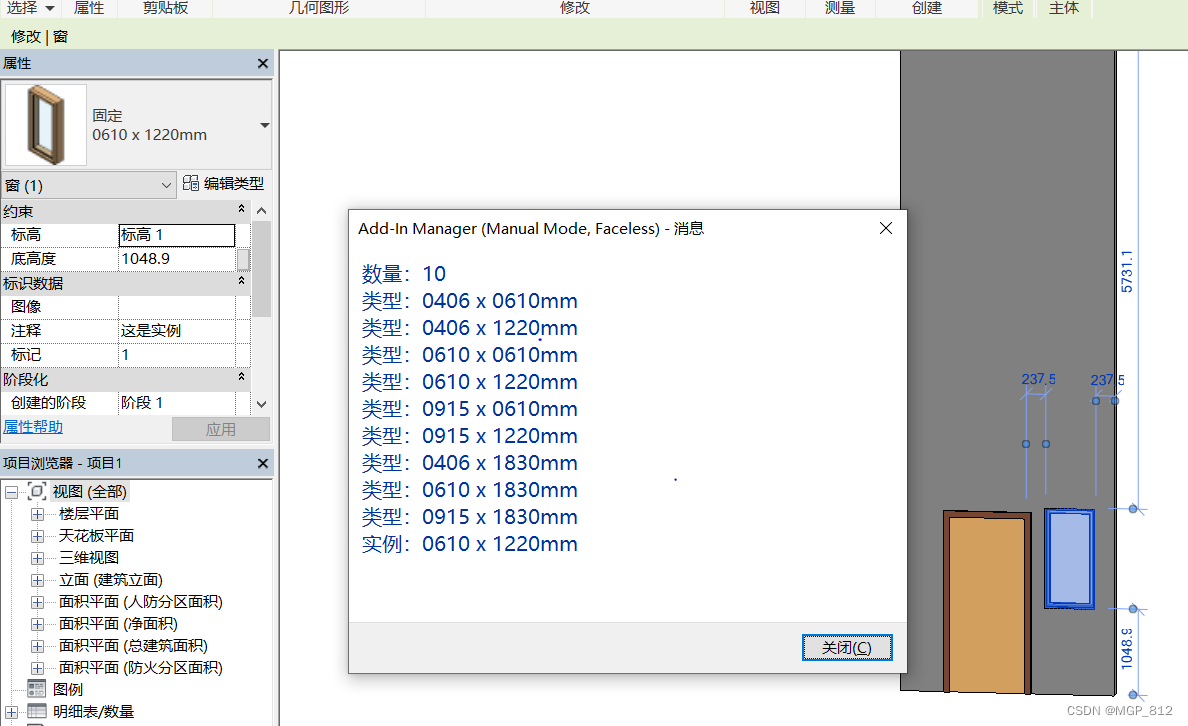This screenshot has height=726, width=1188.
Task: Click the 关闭(C) button in the dialog
Action: (x=847, y=647)
